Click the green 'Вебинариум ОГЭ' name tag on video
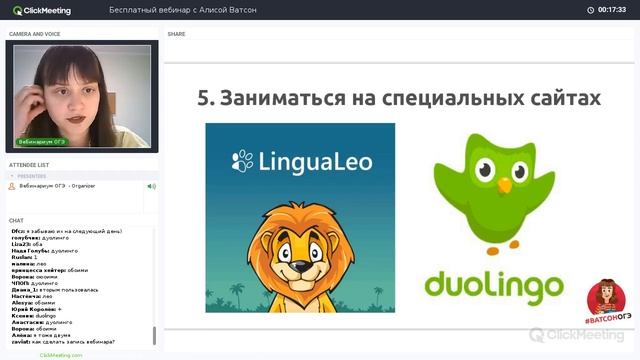Image resolution: width=640 pixels, height=360 pixels. click(42, 142)
